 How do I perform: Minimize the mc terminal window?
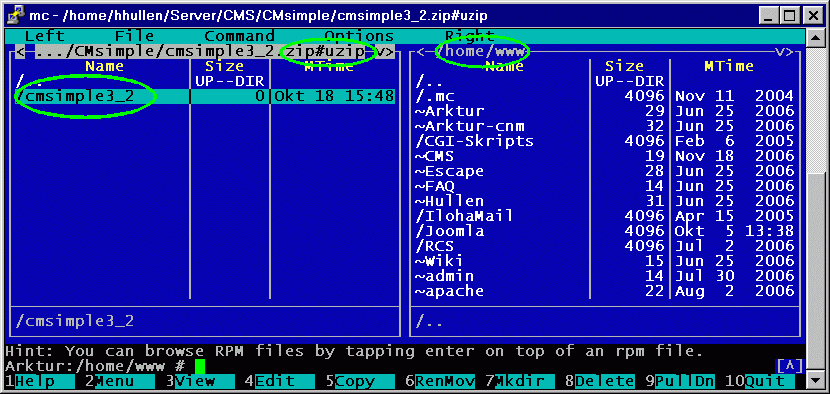click(769, 15)
